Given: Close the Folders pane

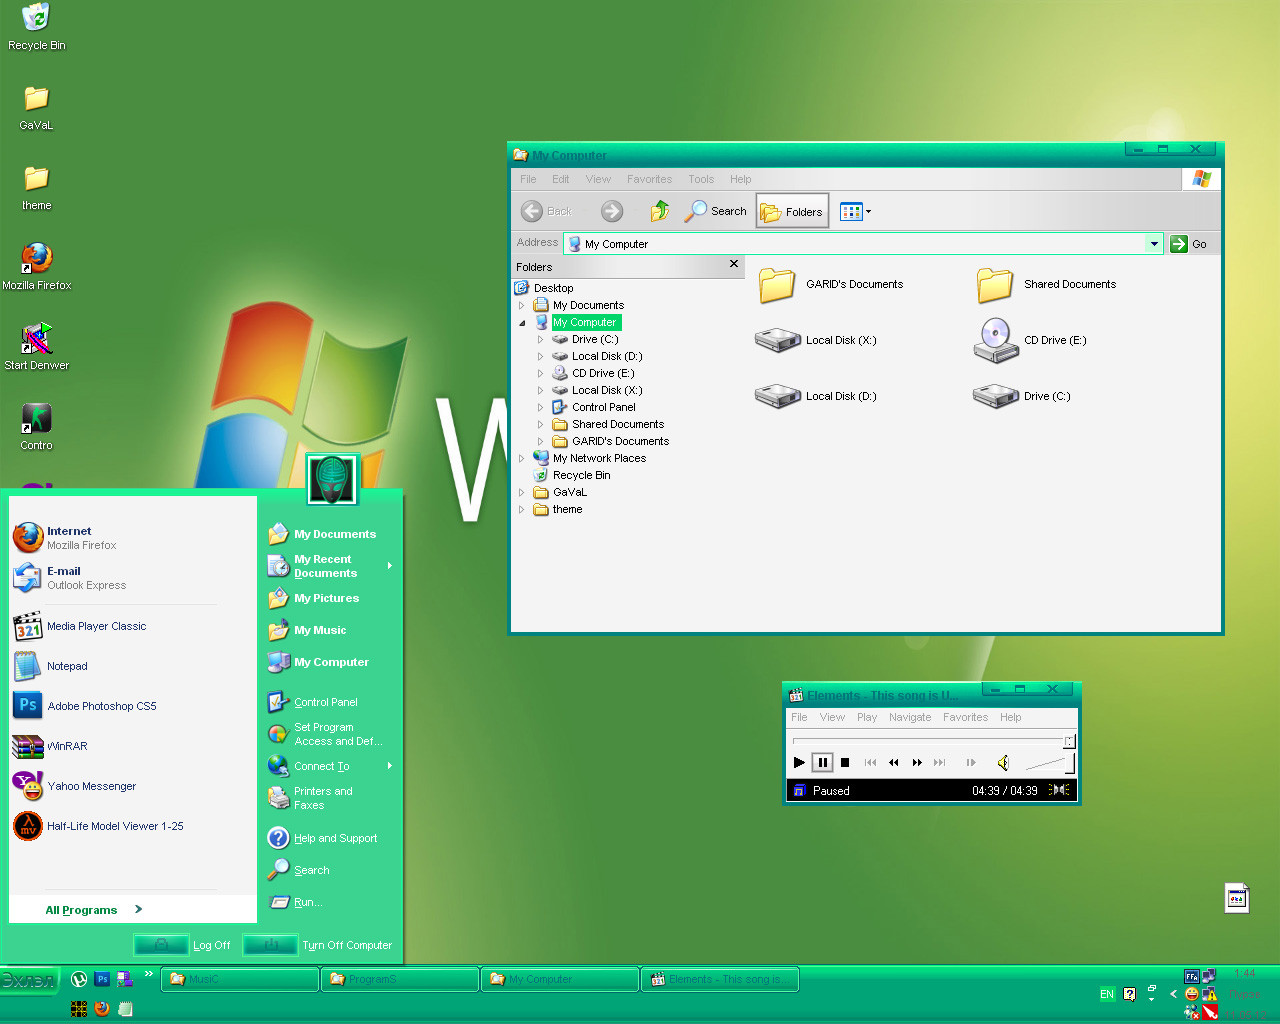Looking at the screenshot, I should [x=734, y=264].
